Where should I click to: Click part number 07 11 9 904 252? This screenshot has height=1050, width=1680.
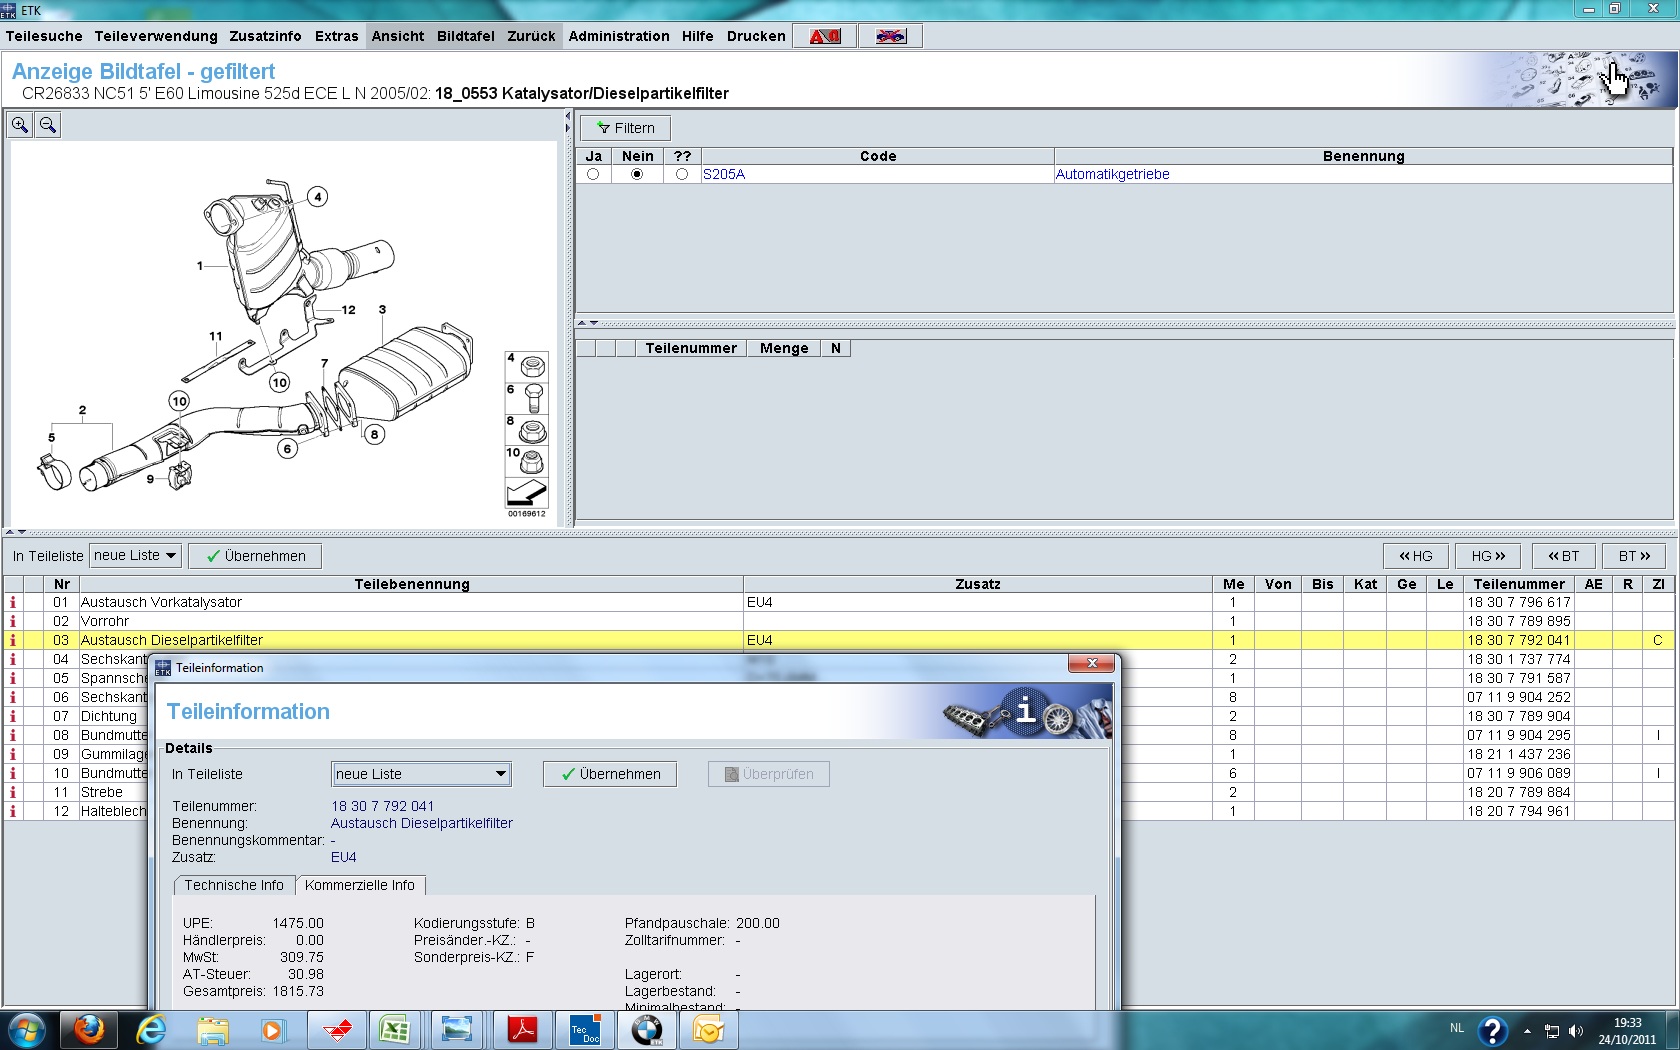tap(1519, 697)
